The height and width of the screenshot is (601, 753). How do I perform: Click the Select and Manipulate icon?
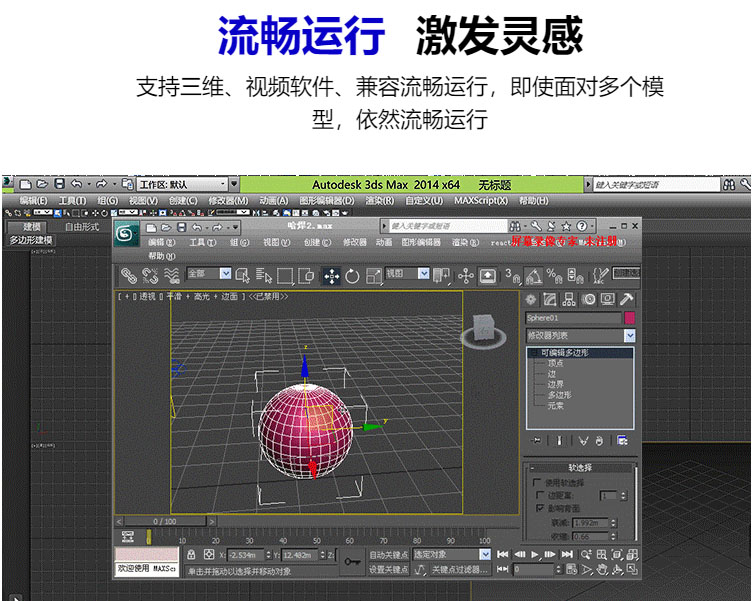click(x=465, y=276)
